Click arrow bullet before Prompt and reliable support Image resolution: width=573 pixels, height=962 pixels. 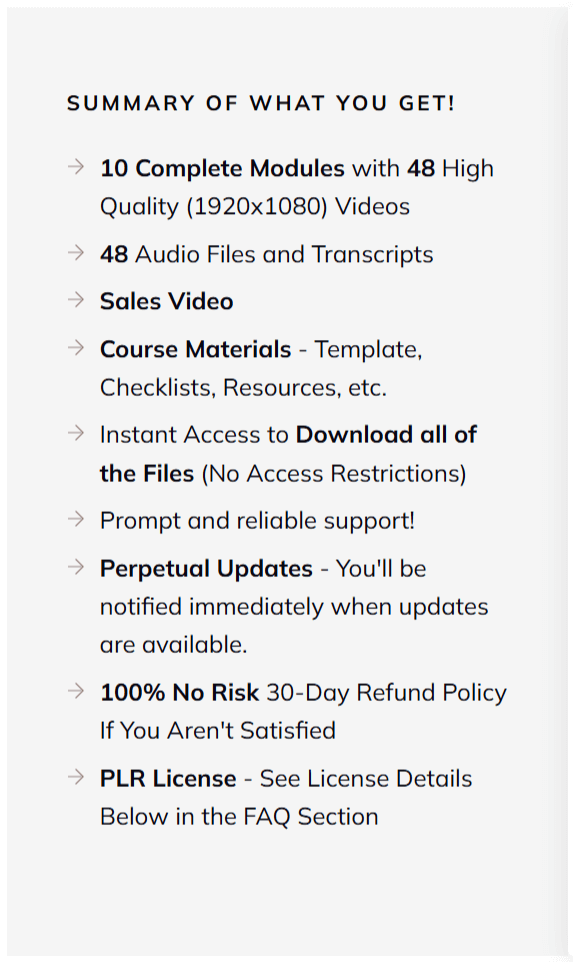[75, 519]
